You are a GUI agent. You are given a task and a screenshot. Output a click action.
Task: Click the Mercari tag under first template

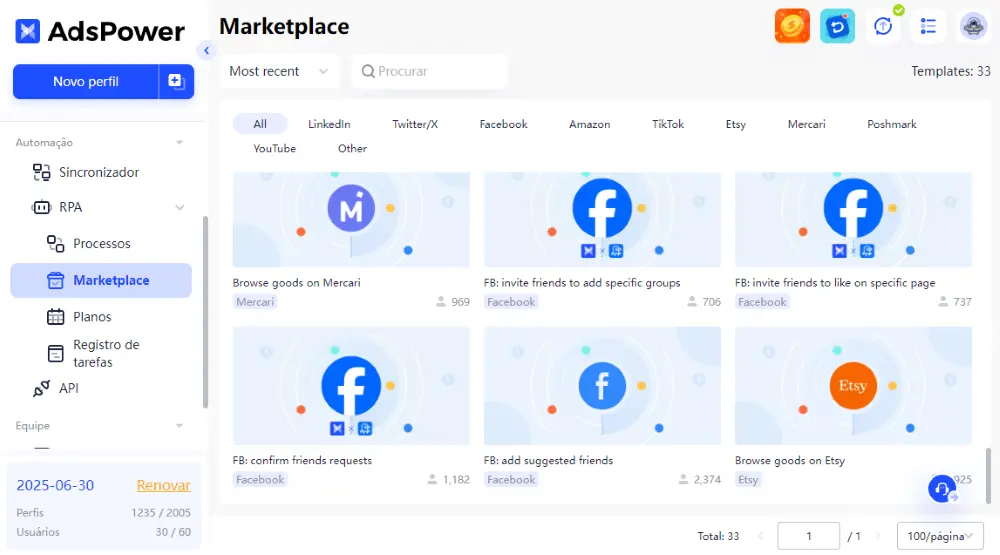[x=255, y=302]
